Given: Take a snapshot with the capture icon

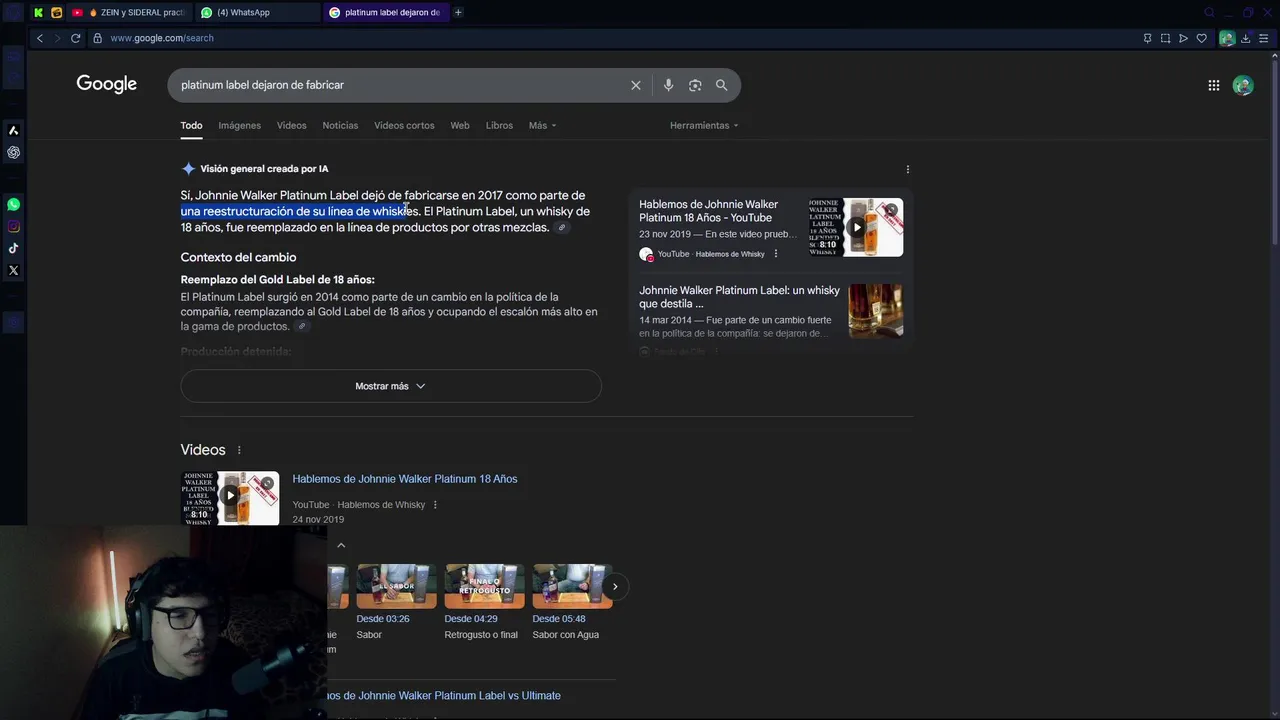Looking at the screenshot, I should point(1165,38).
